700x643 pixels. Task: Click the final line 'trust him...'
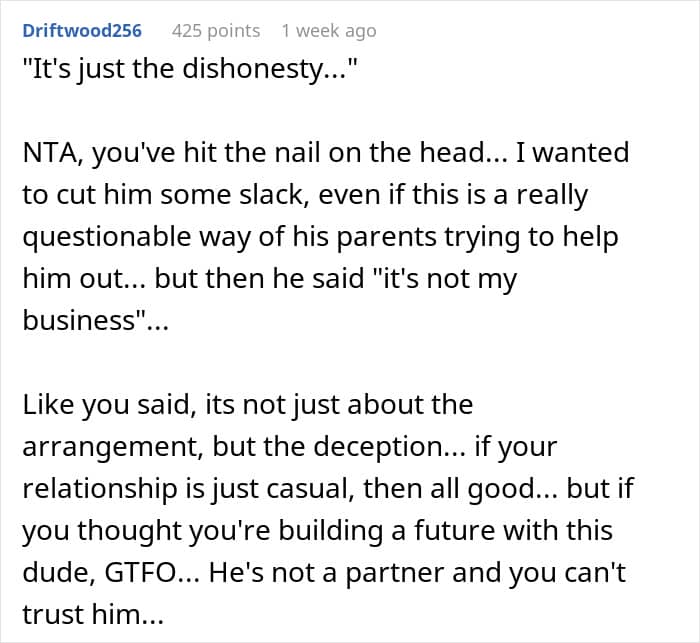pos(93,615)
